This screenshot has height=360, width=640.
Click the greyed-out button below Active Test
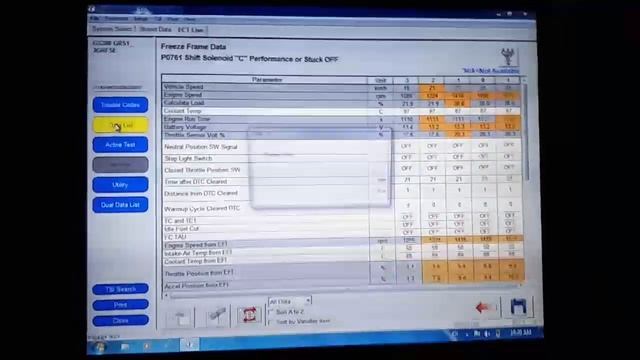(120, 165)
